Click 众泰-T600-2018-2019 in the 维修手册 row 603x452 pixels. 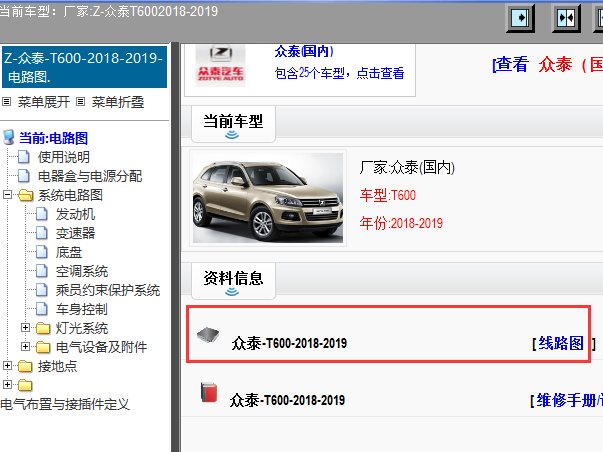click(x=287, y=400)
